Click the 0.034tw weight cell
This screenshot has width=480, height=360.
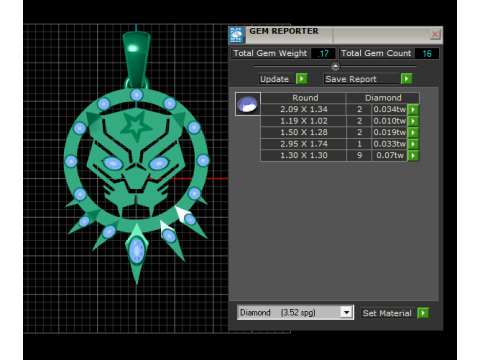point(389,109)
